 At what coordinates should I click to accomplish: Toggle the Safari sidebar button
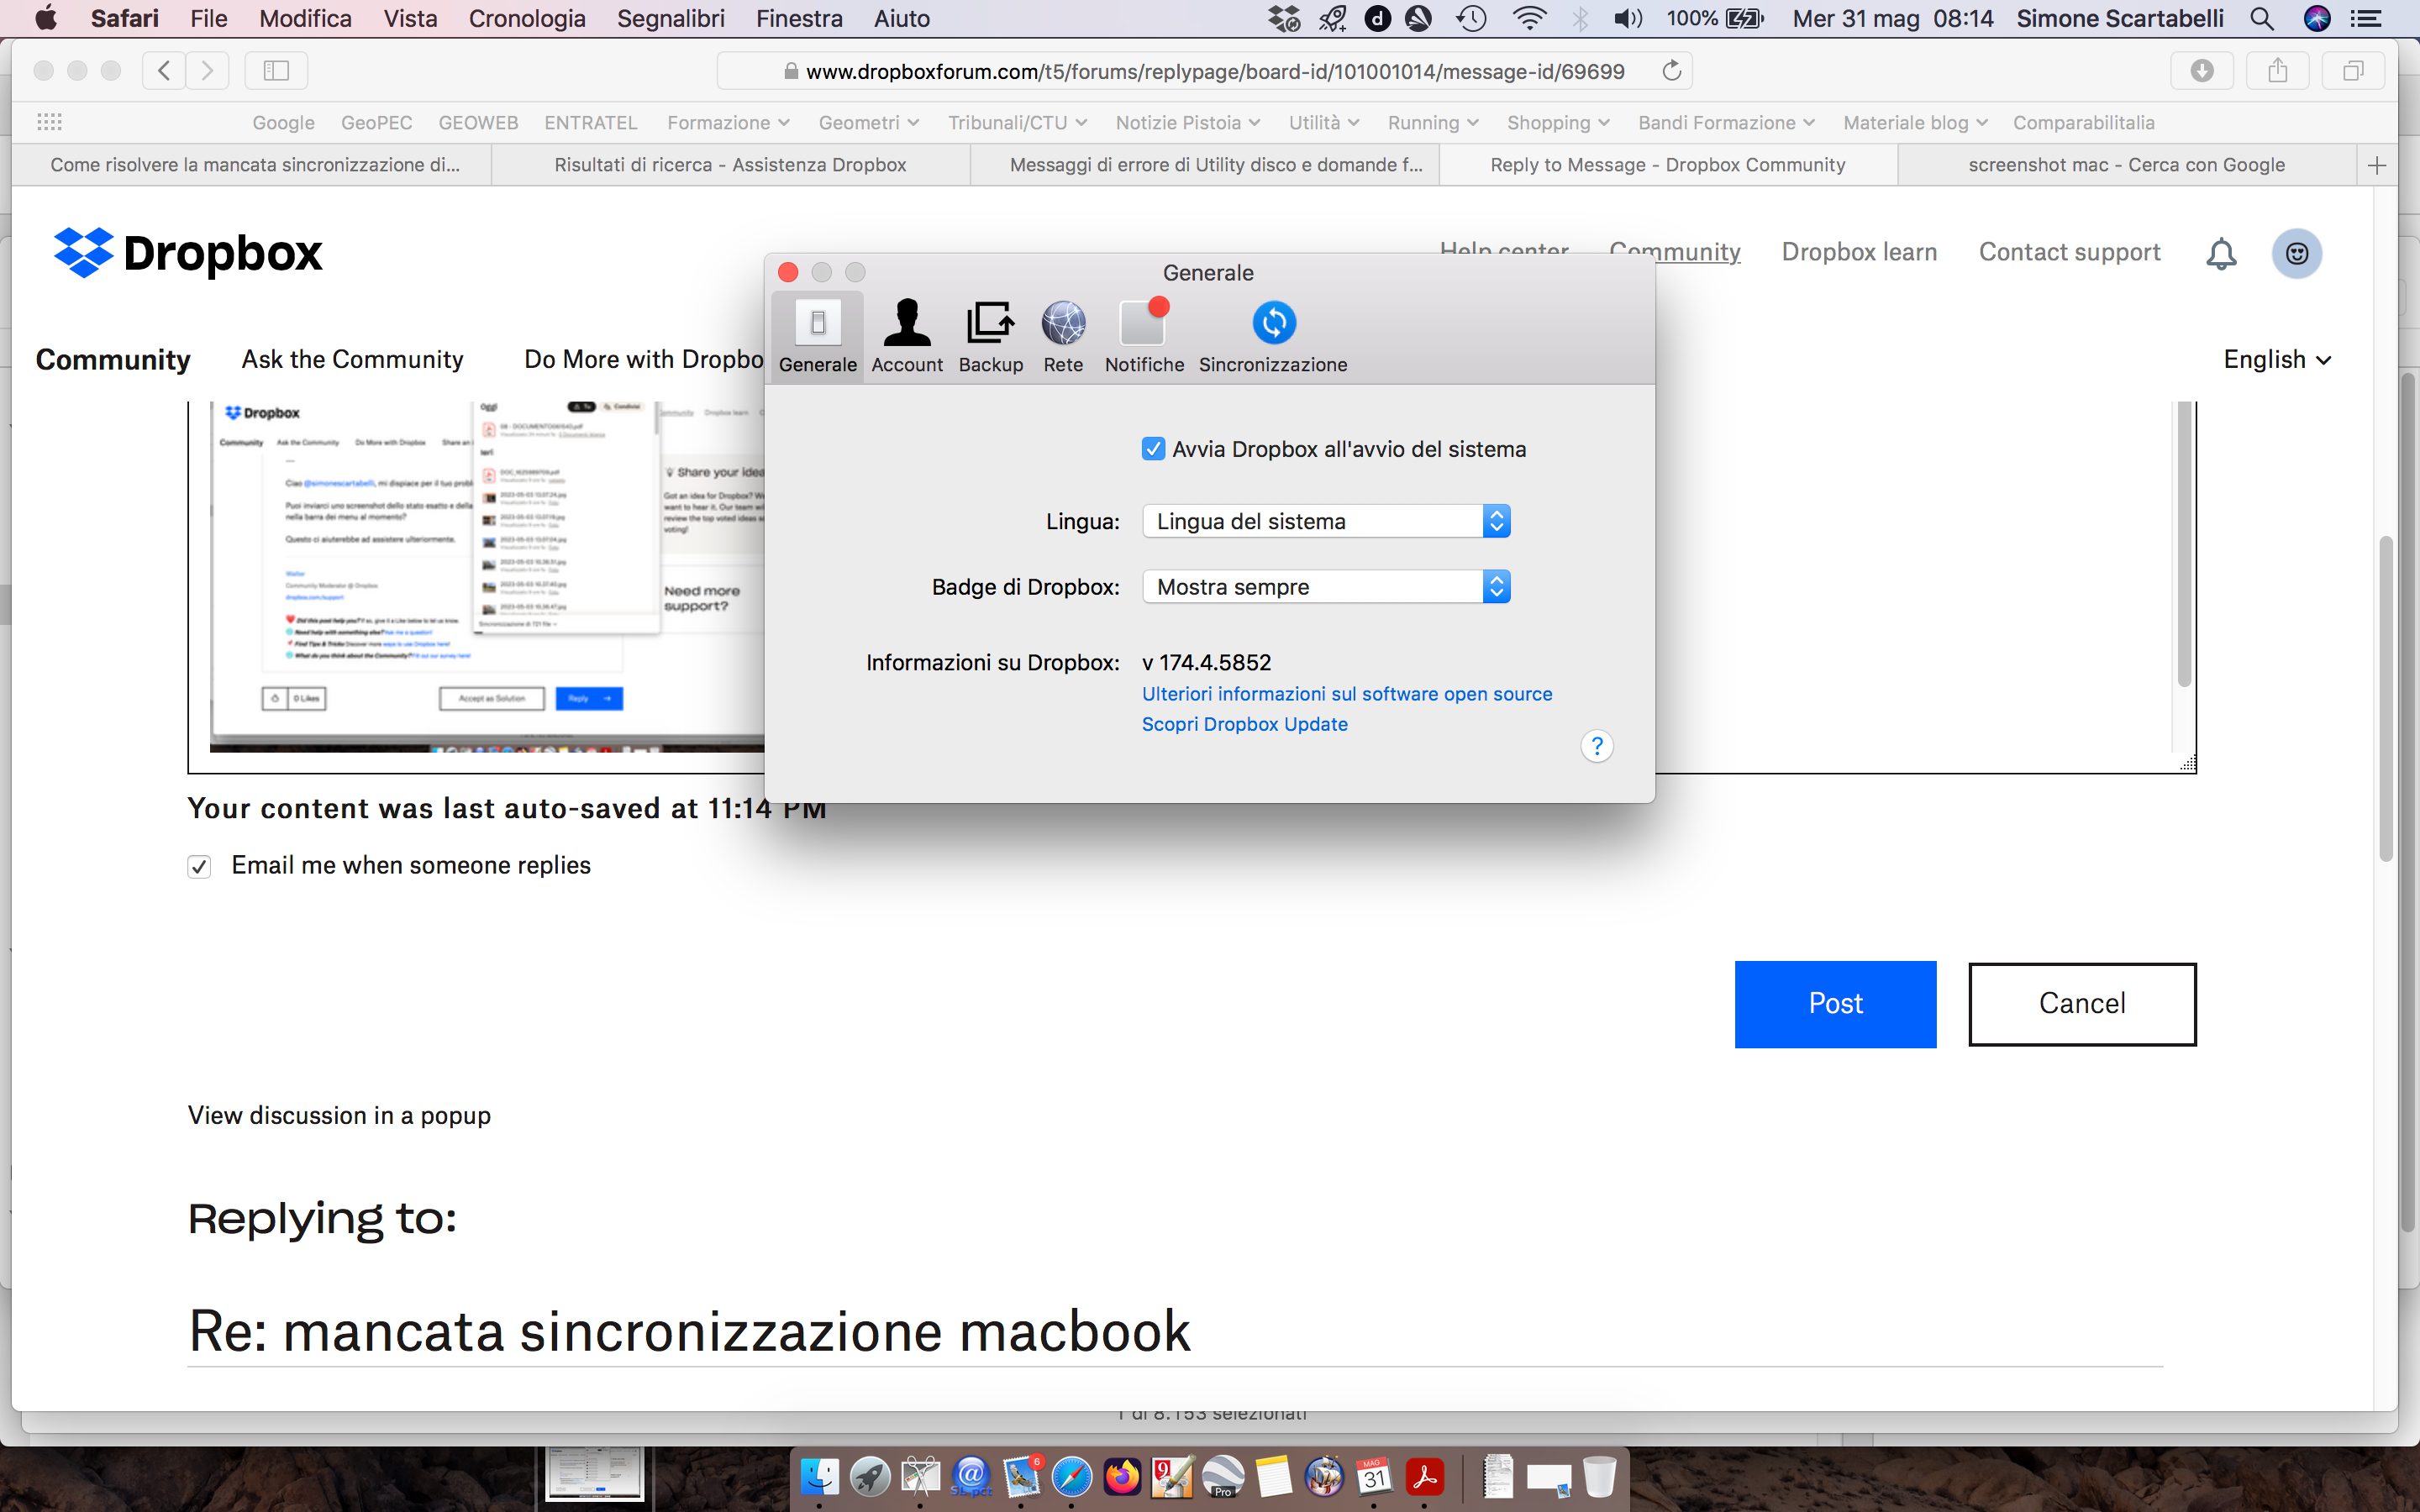click(x=276, y=71)
